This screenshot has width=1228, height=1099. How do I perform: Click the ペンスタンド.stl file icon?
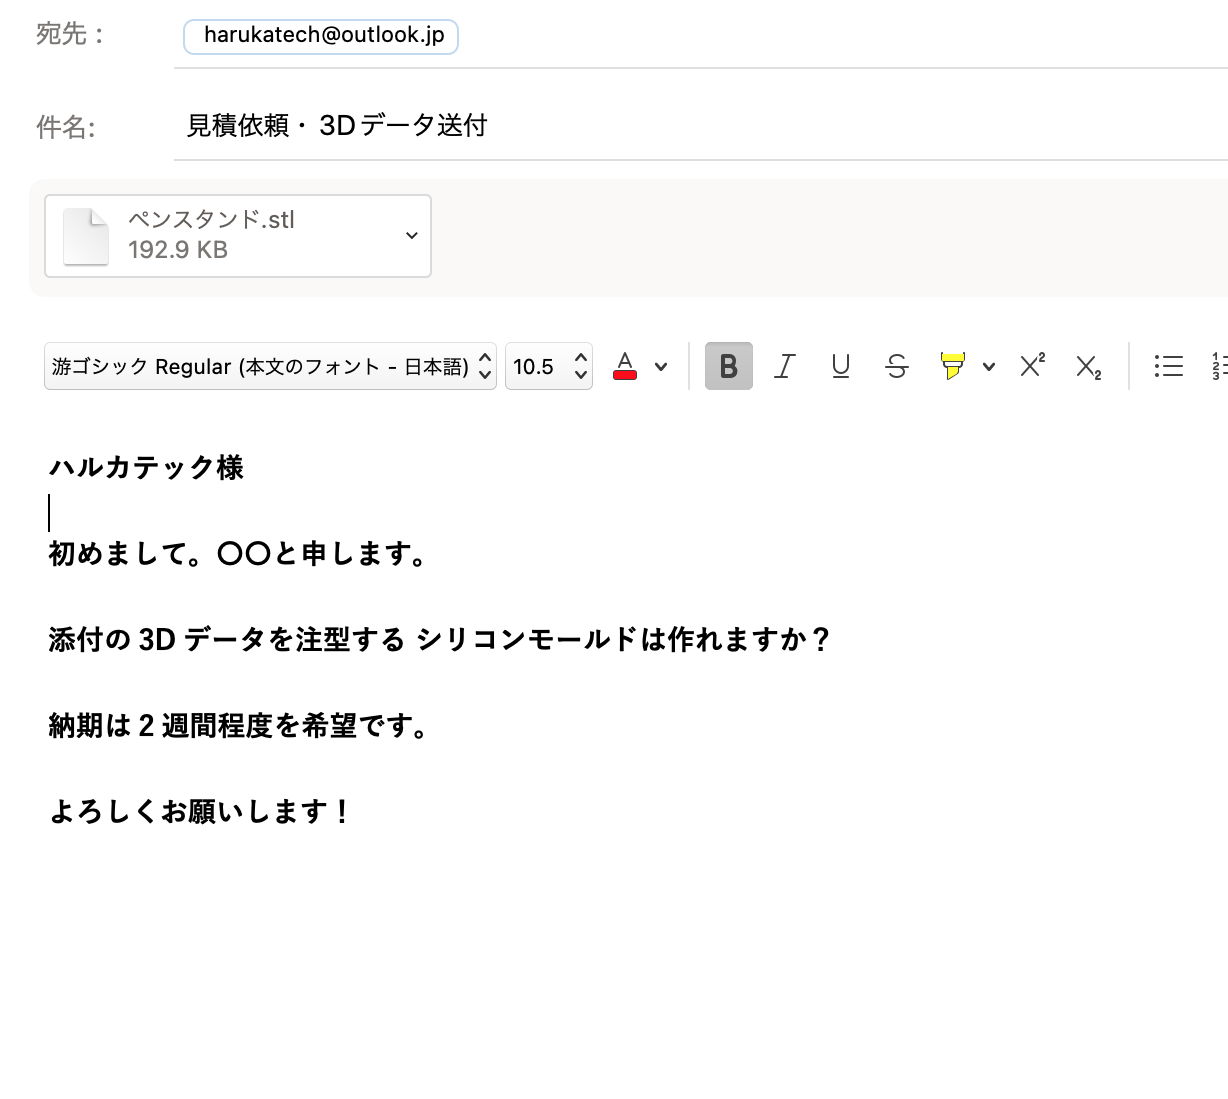tap(86, 236)
